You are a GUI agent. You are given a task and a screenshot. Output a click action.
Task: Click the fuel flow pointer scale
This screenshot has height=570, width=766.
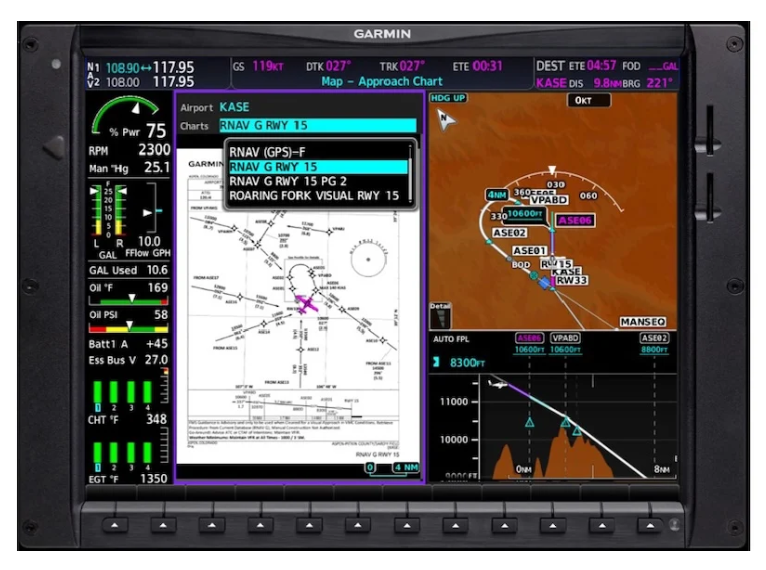pos(151,209)
